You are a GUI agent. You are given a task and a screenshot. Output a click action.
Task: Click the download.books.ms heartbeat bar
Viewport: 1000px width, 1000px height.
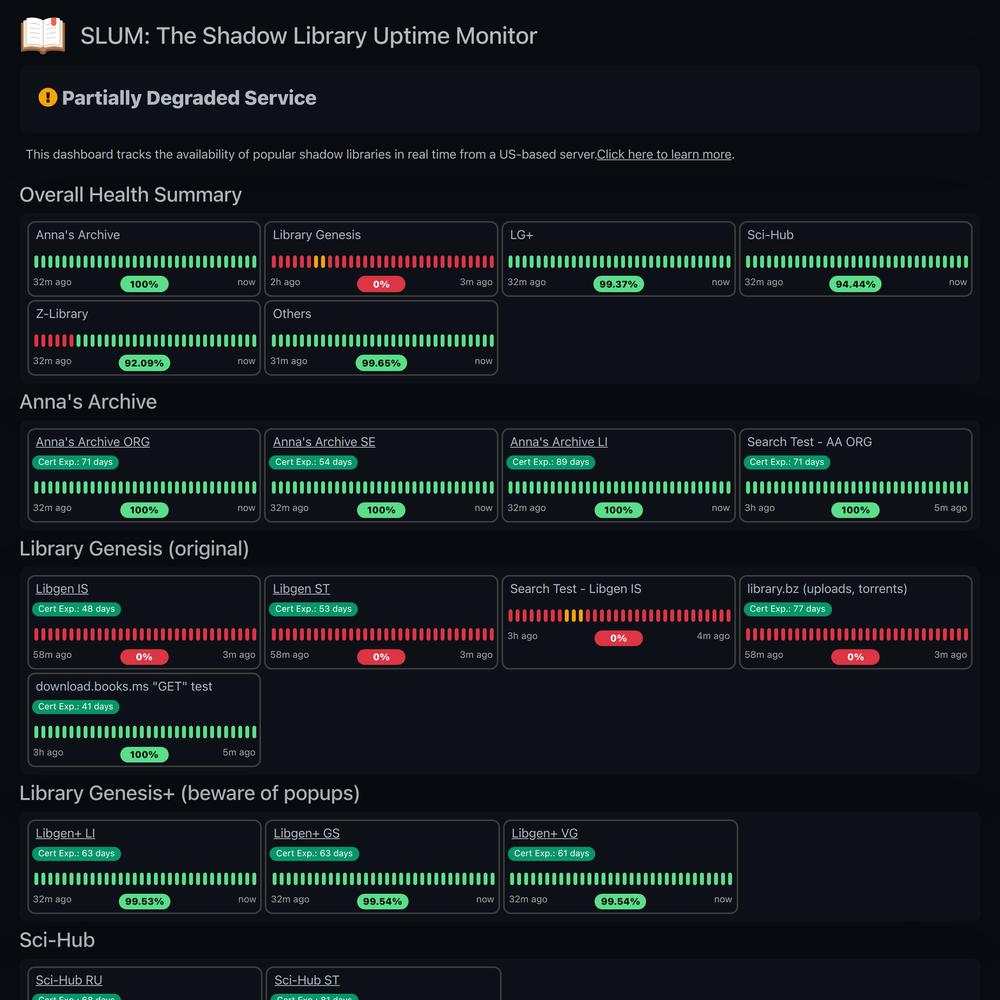coord(145,732)
